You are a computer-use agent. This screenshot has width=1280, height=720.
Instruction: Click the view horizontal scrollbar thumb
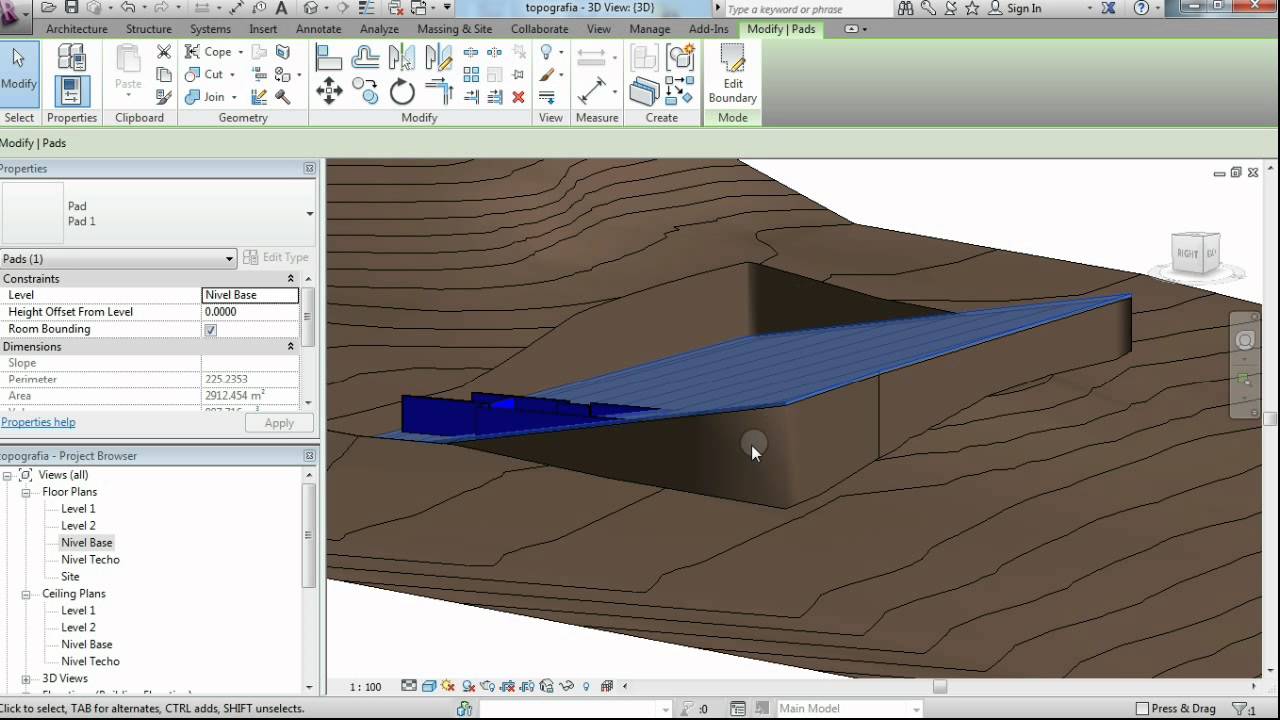click(x=940, y=686)
